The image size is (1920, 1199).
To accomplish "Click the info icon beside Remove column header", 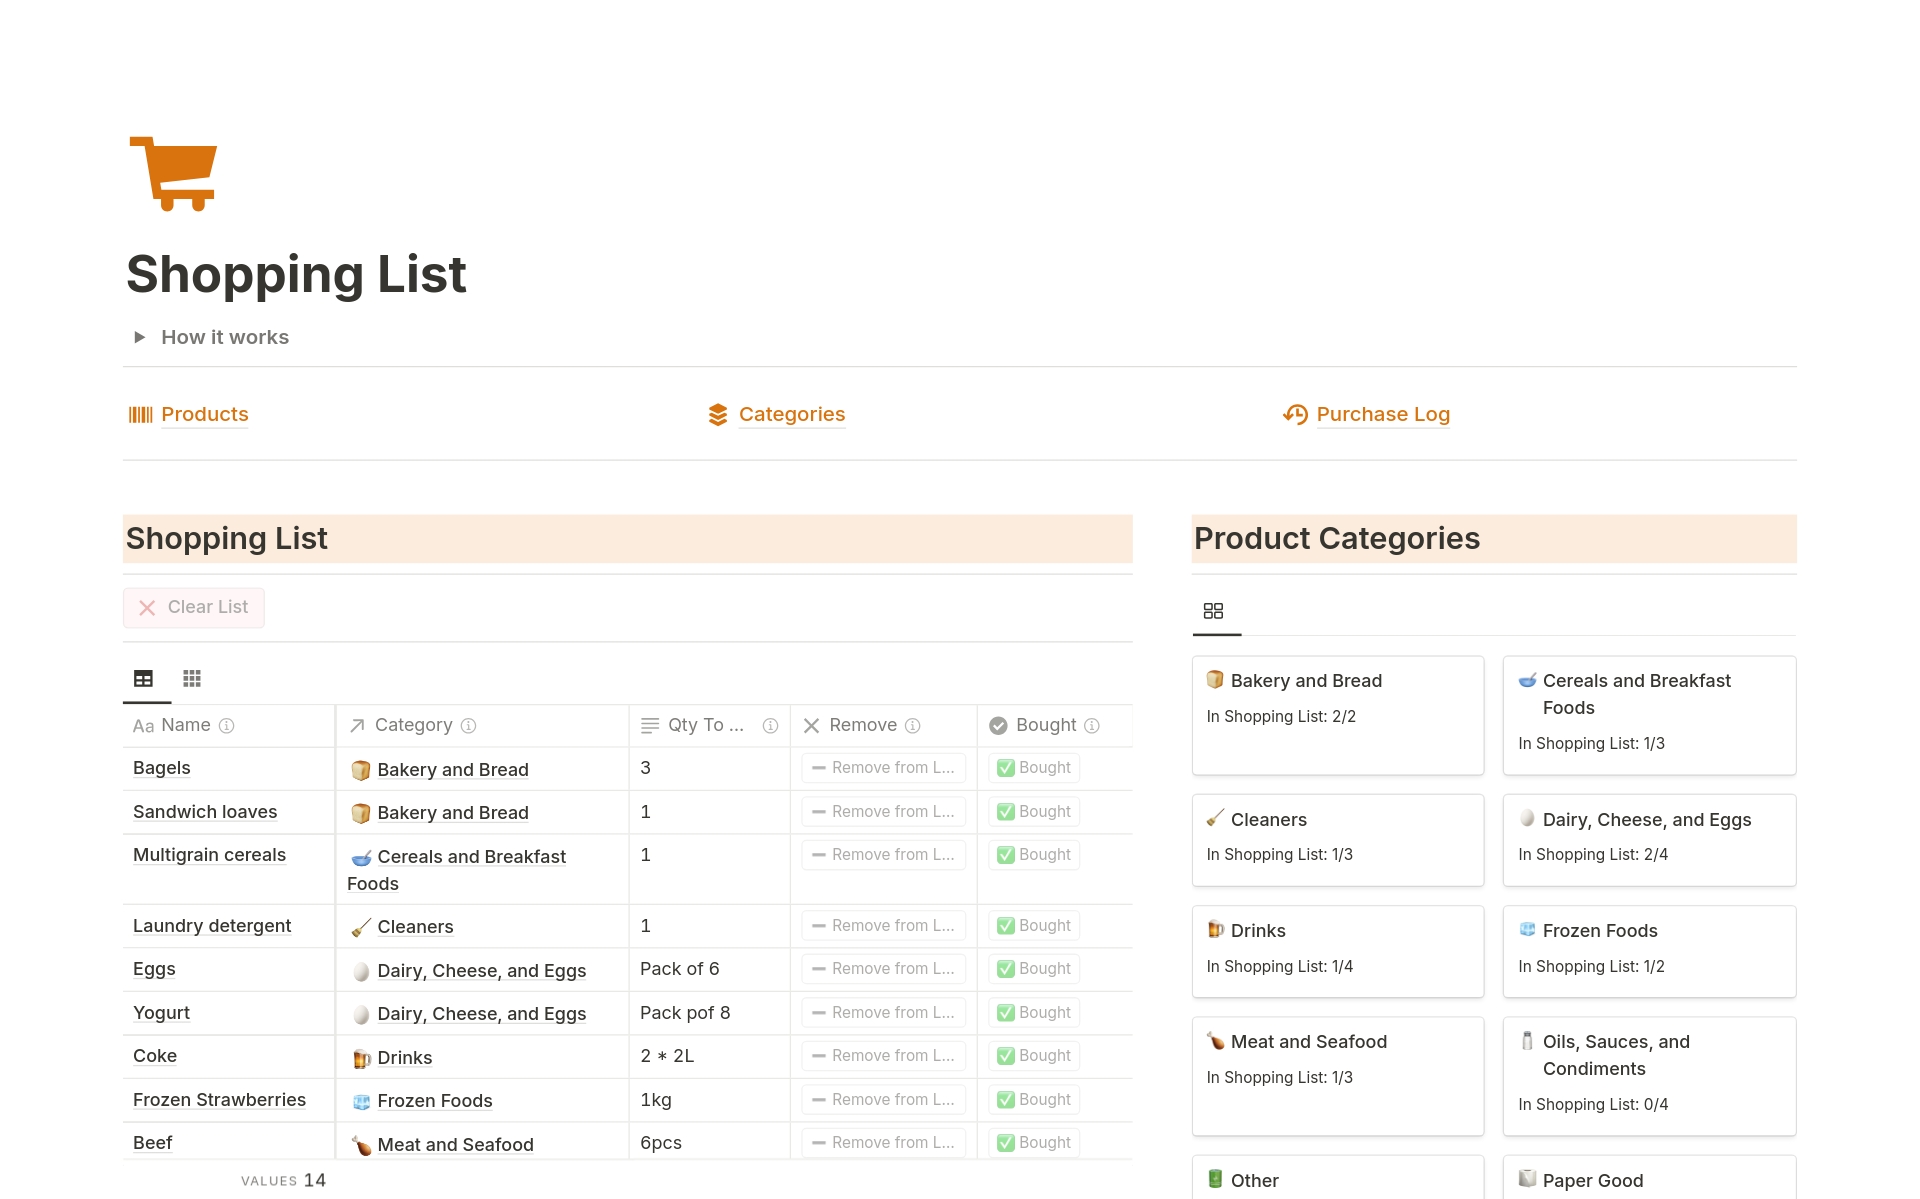I will 912,726.
